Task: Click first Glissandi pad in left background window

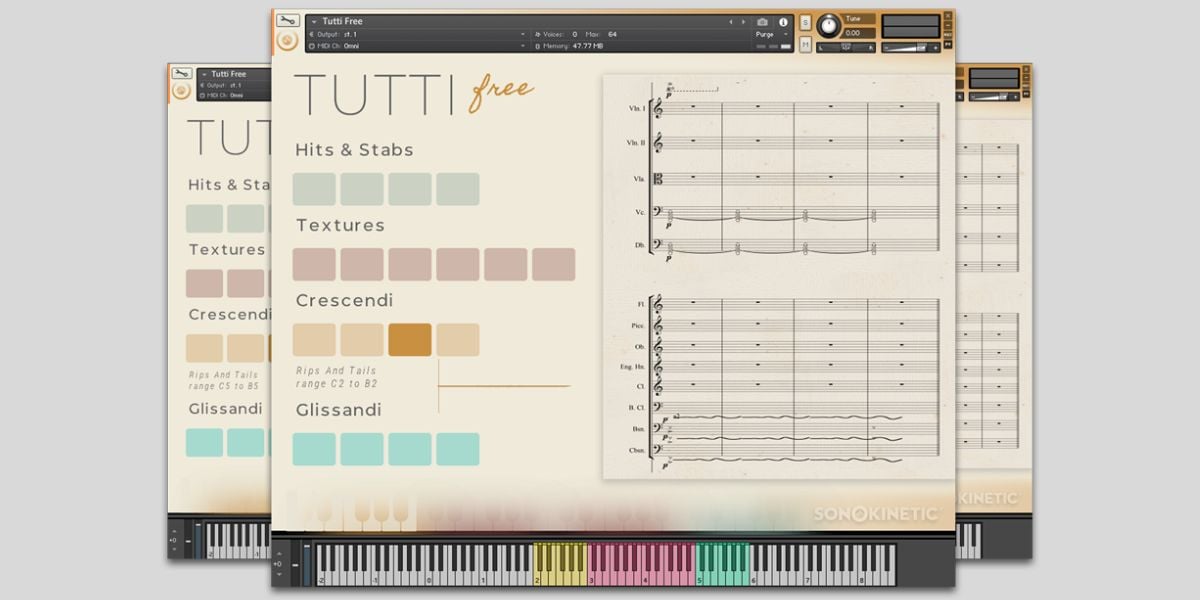Action: [204, 443]
